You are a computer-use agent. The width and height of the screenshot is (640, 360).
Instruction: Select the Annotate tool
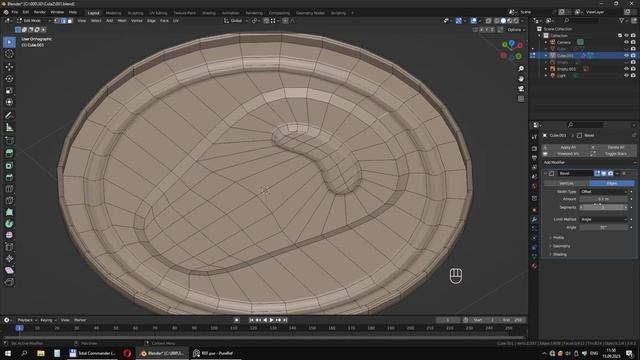point(9,116)
